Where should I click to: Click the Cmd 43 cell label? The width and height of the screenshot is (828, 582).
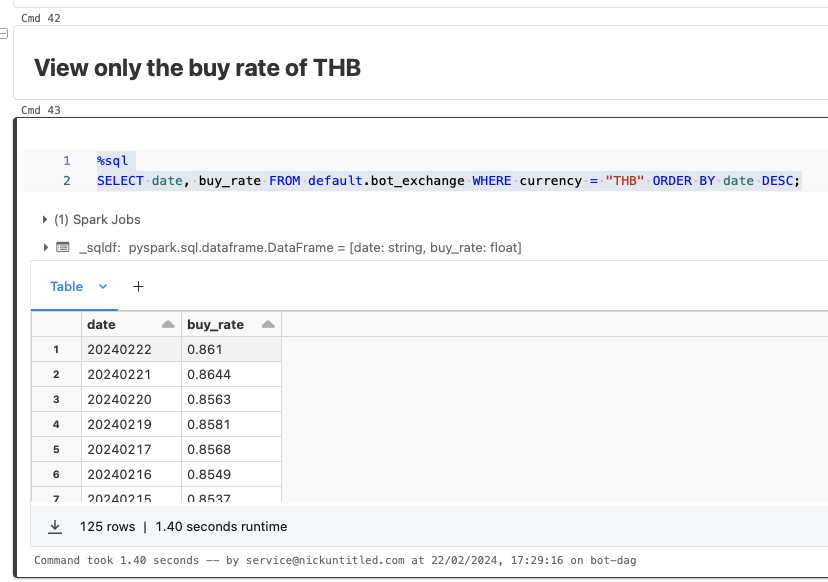point(41,110)
